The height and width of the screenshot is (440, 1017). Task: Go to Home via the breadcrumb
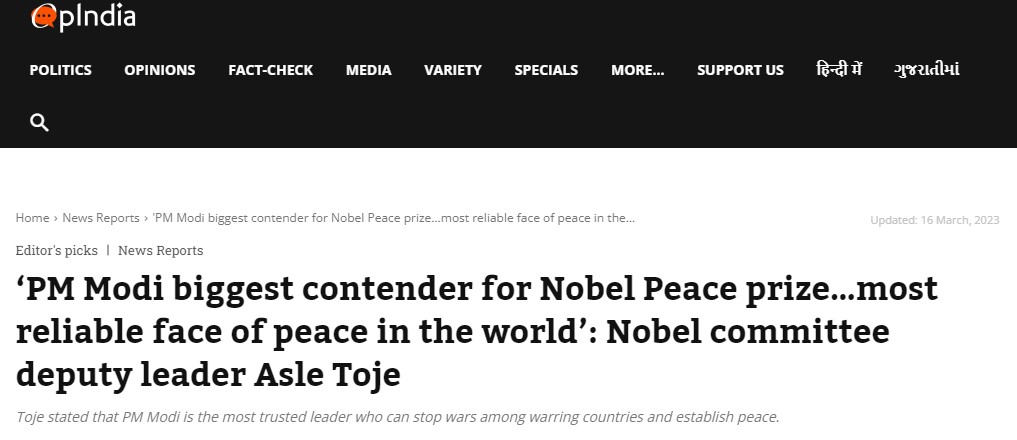(32, 218)
